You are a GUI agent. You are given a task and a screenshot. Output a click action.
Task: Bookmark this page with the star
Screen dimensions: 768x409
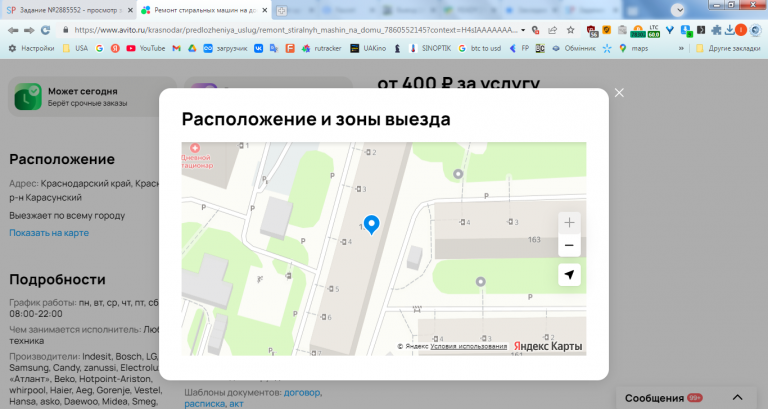point(571,30)
